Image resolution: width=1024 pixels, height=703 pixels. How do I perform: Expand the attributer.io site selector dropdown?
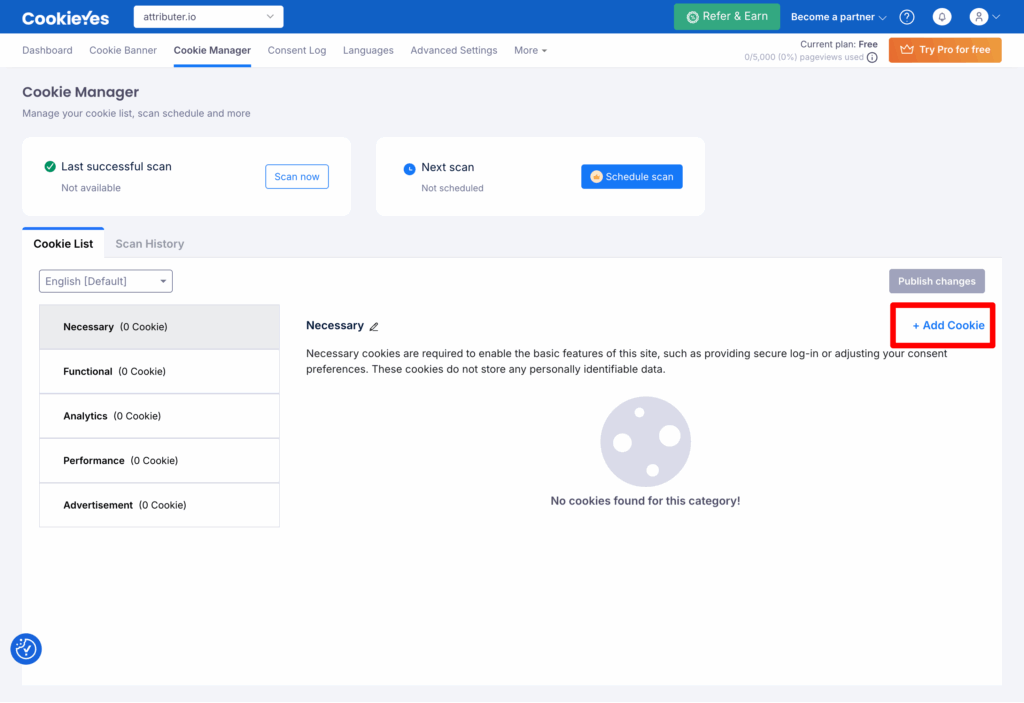coord(208,17)
